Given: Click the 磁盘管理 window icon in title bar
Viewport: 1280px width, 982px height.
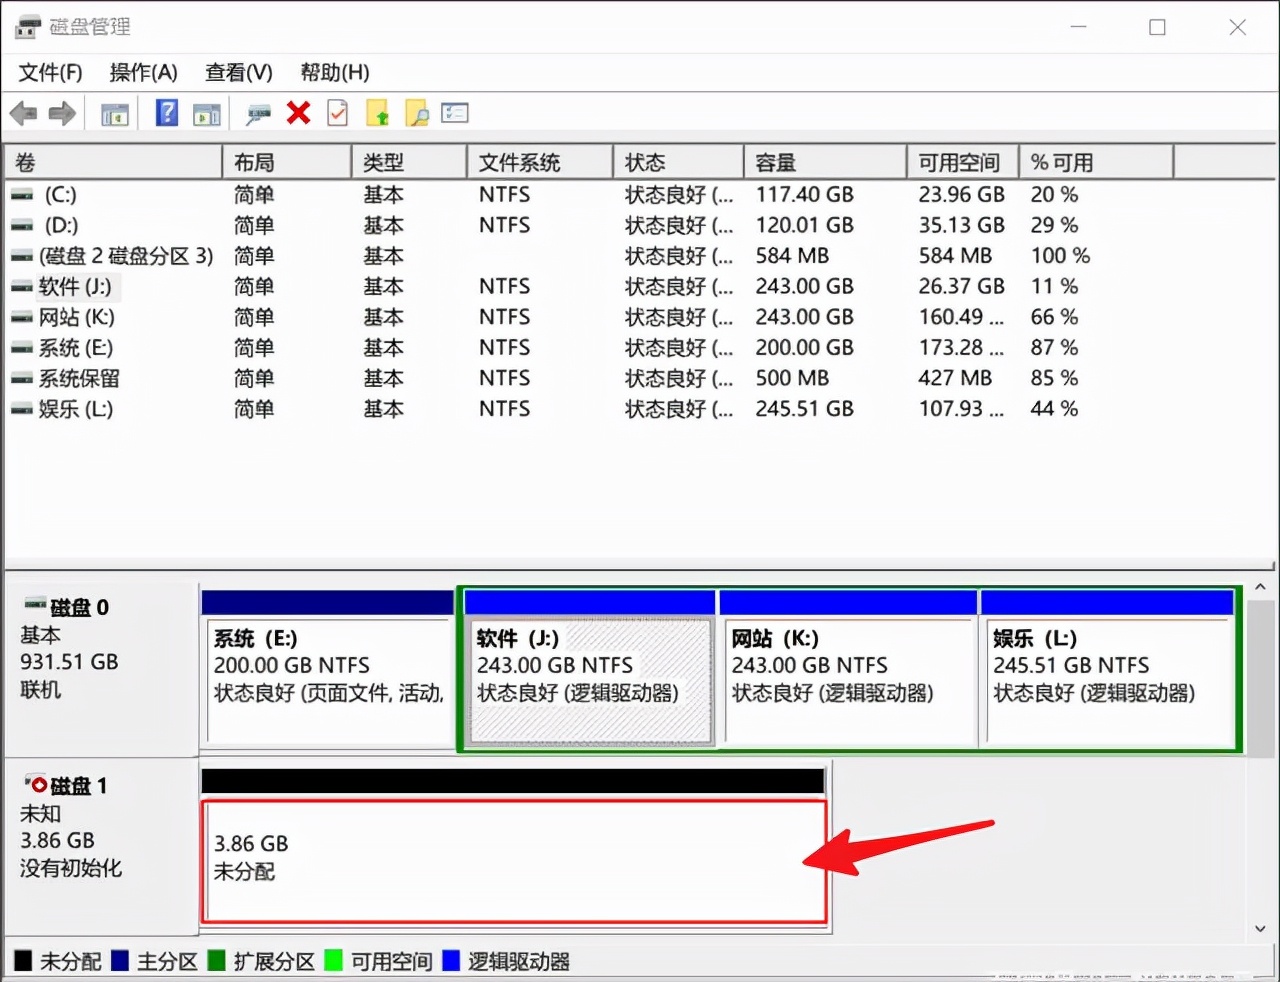Looking at the screenshot, I should tap(27, 26).
